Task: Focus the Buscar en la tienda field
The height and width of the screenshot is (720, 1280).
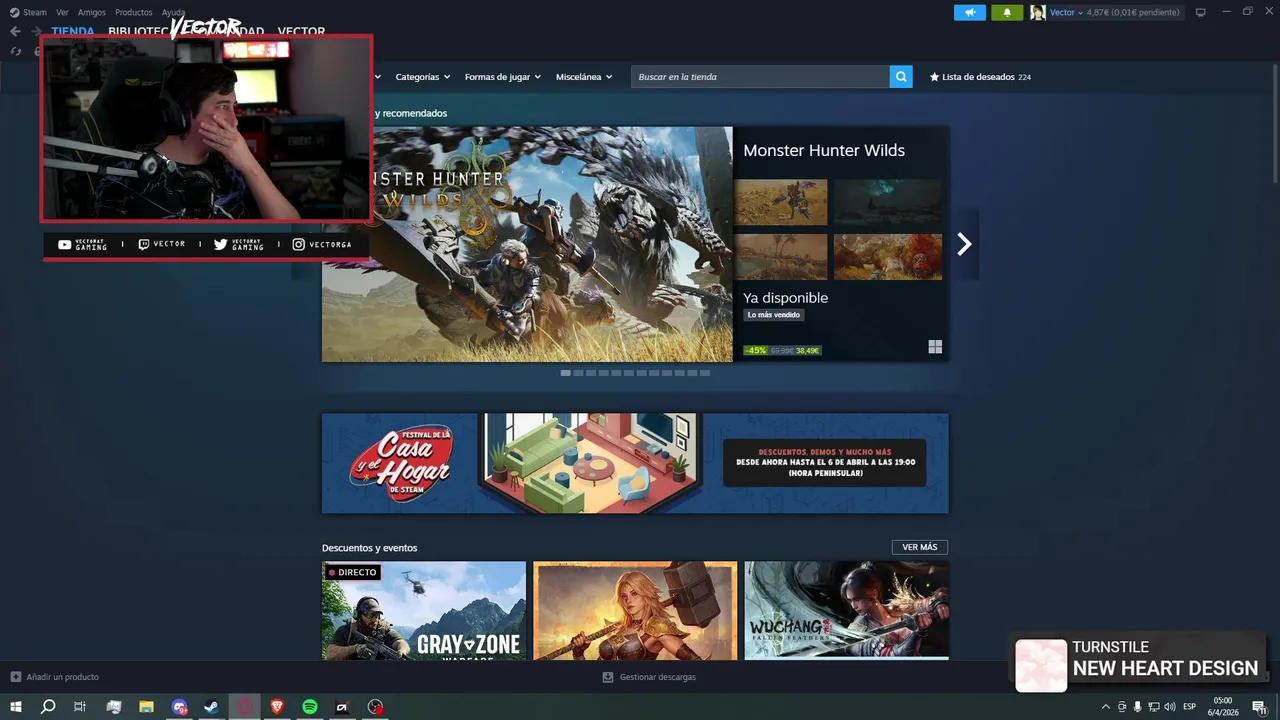Action: coord(760,77)
